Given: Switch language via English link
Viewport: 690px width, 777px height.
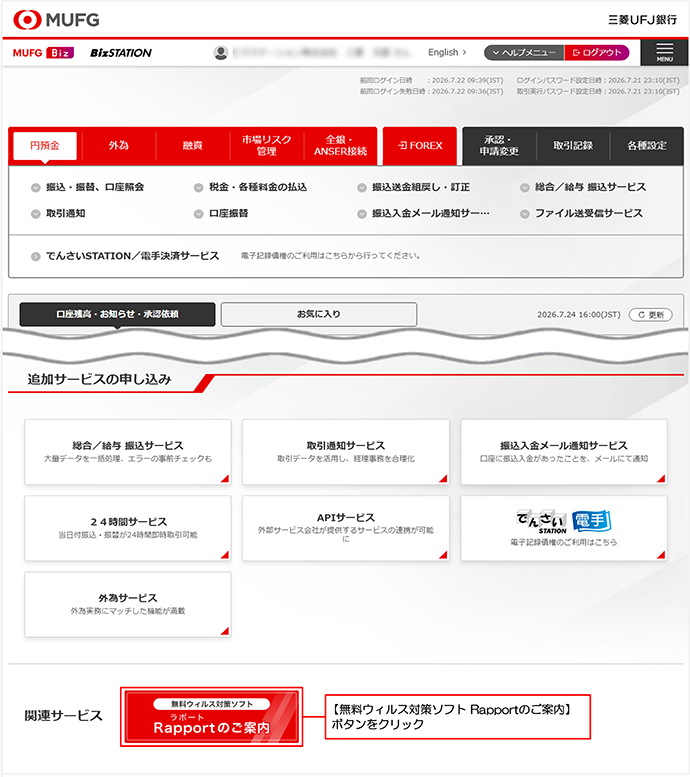Looking at the screenshot, I should click(447, 52).
